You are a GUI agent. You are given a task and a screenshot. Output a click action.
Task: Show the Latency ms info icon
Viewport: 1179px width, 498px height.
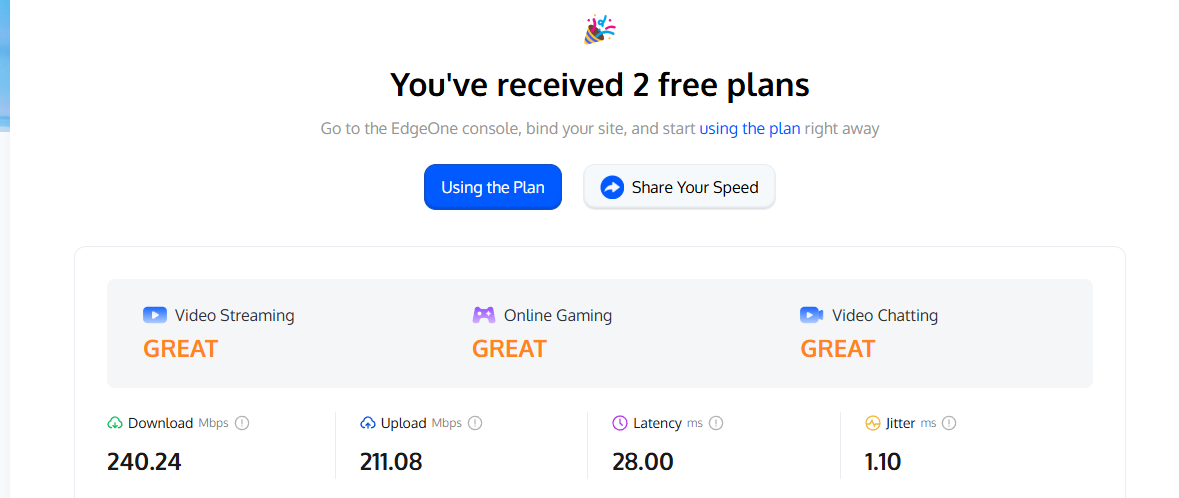(x=716, y=423)
